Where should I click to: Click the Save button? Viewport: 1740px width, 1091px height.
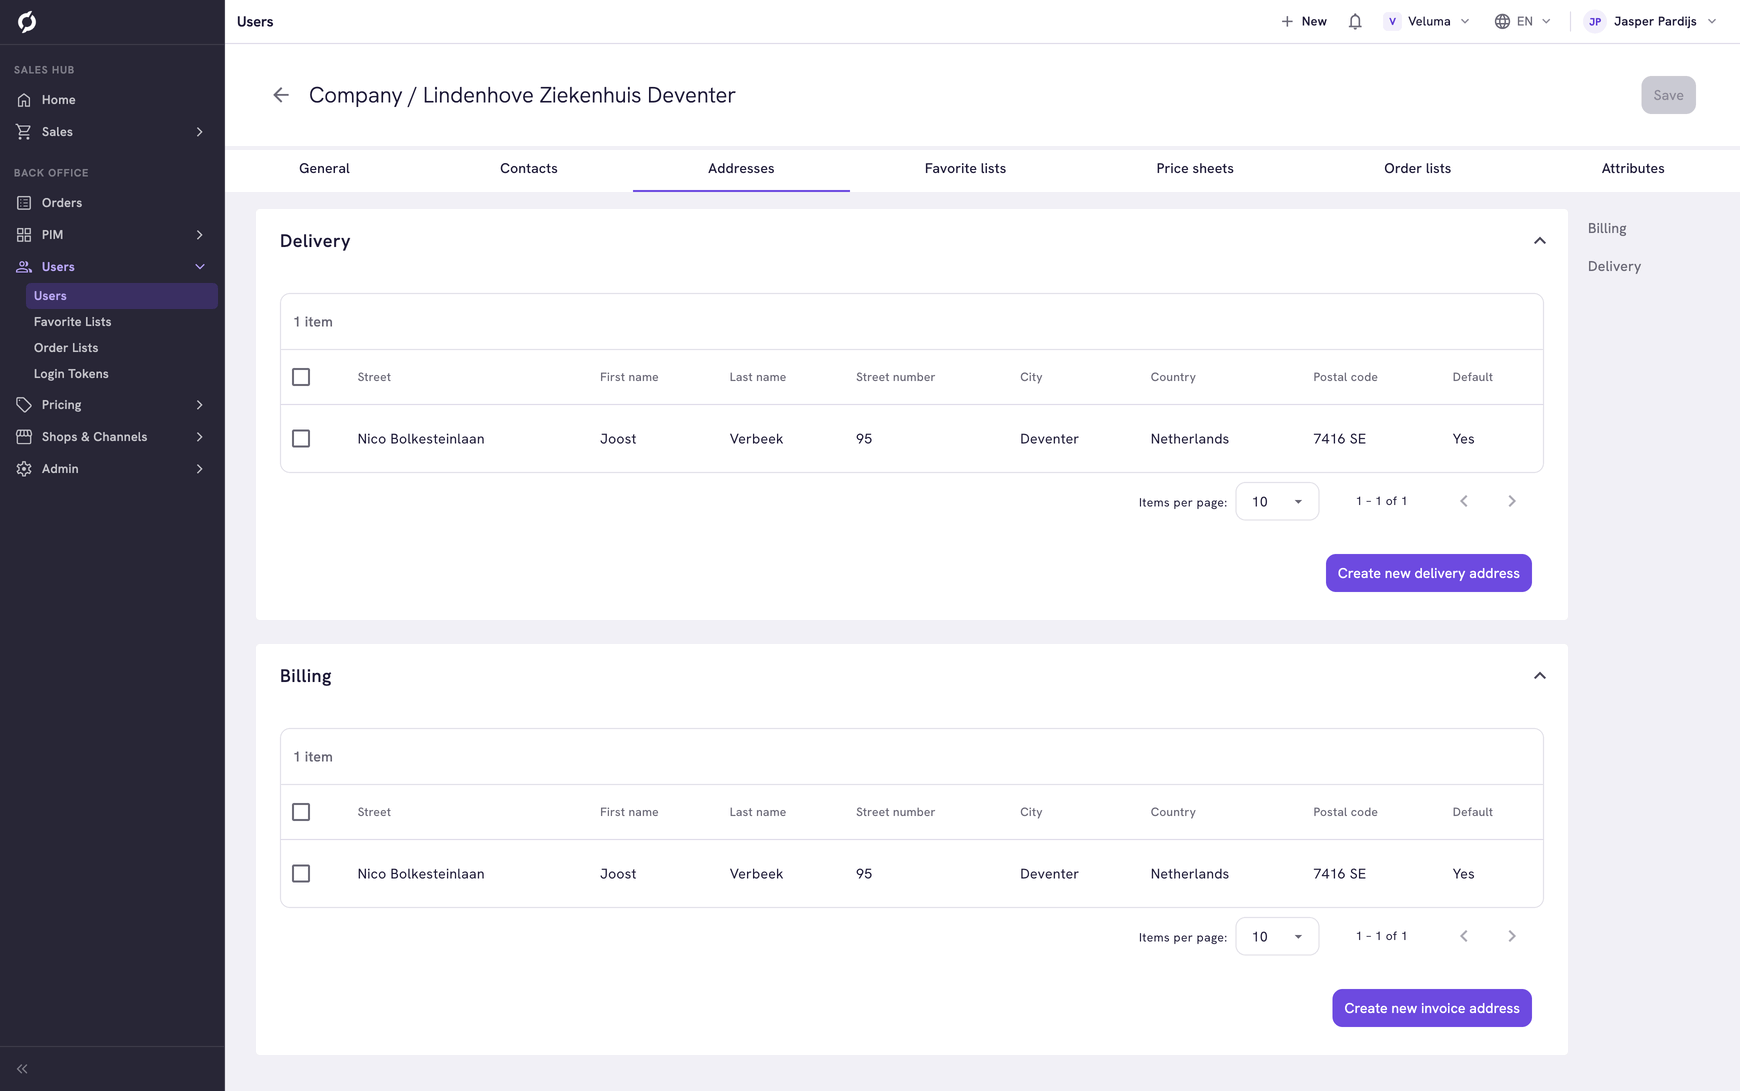1668,95
